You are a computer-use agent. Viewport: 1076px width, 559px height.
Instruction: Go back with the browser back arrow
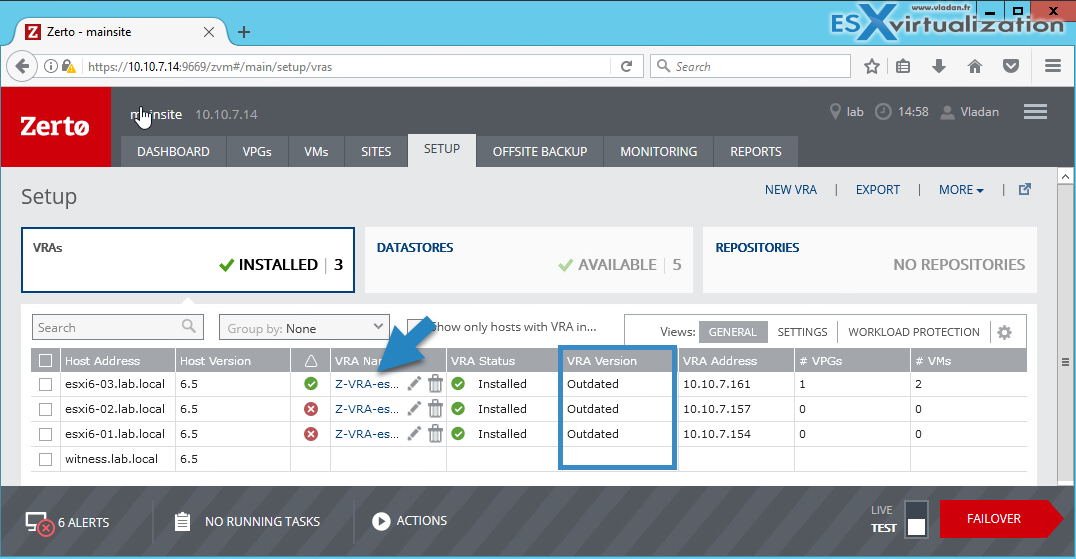(22, 67)
